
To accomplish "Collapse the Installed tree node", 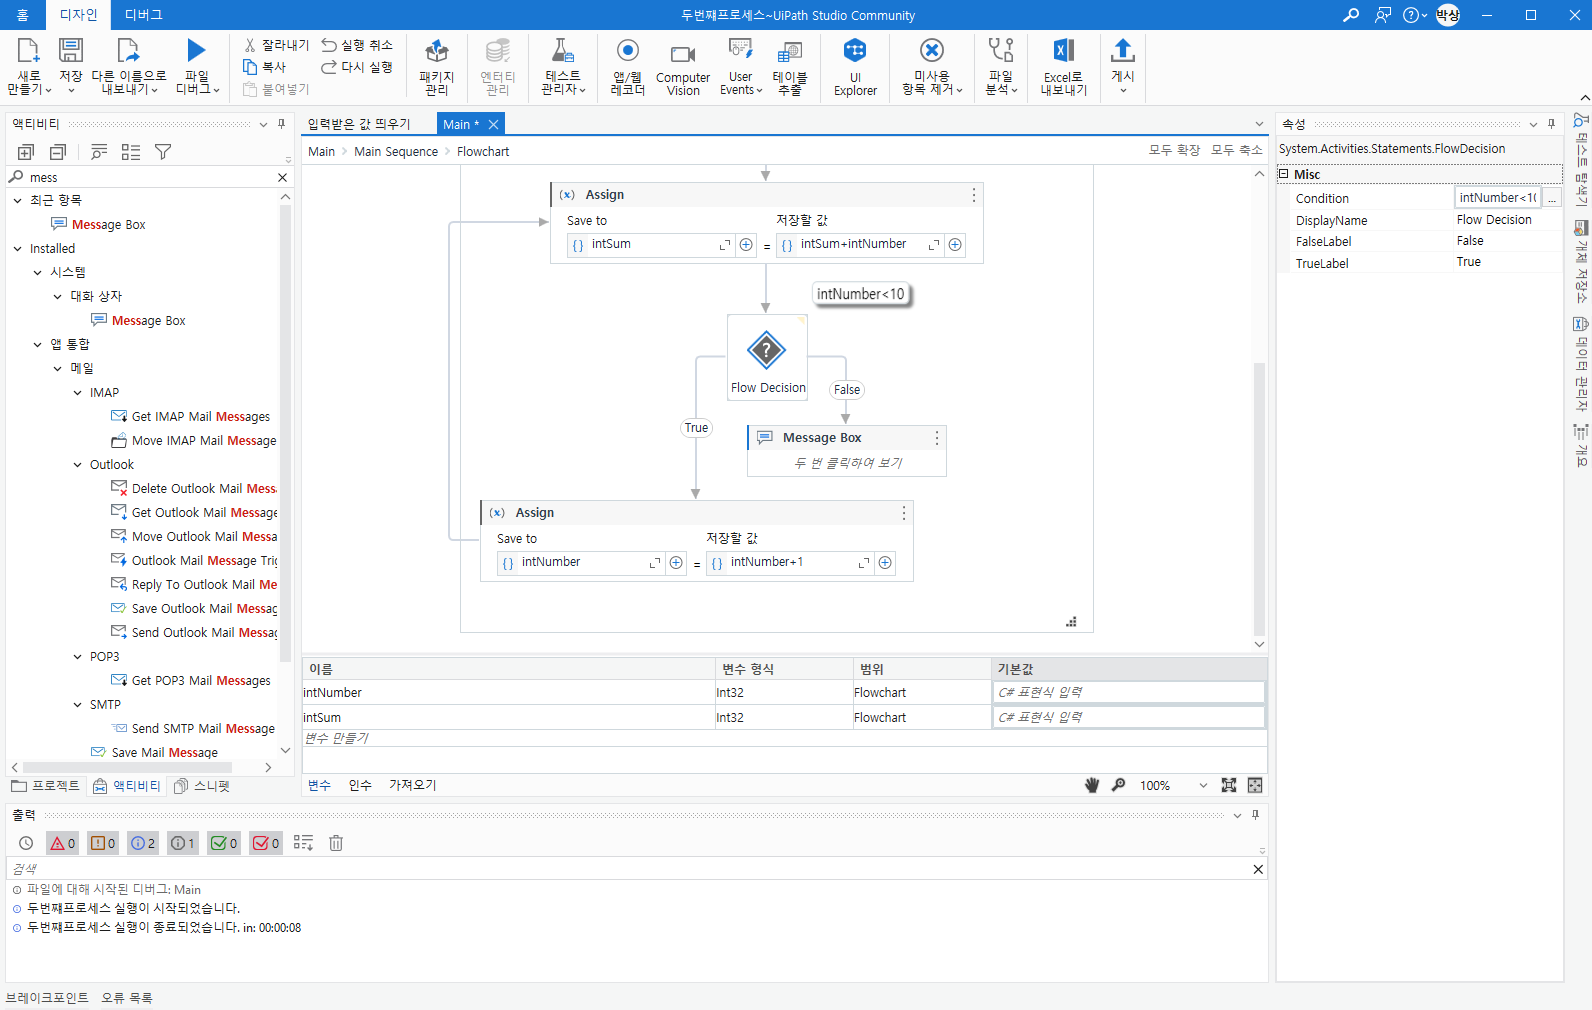I will (x=17, y=248).
